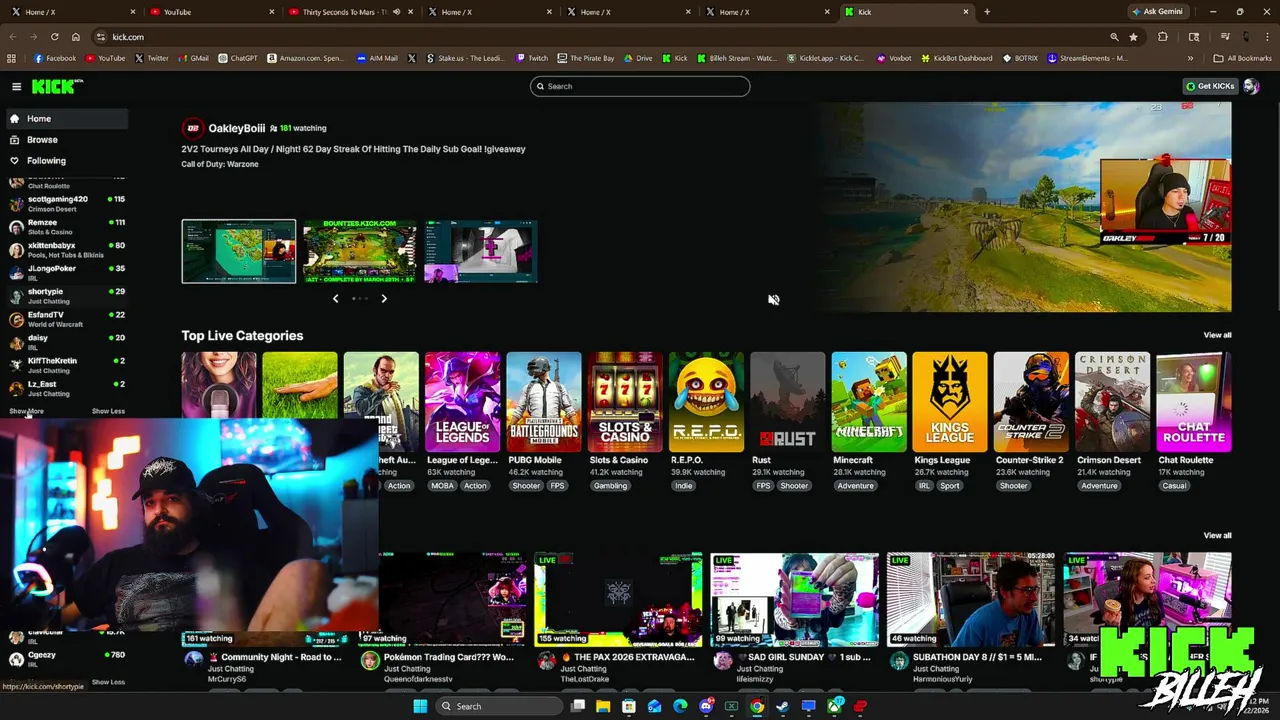
Task: Click the kick.com address bar
Action: (x=600, y=37)
